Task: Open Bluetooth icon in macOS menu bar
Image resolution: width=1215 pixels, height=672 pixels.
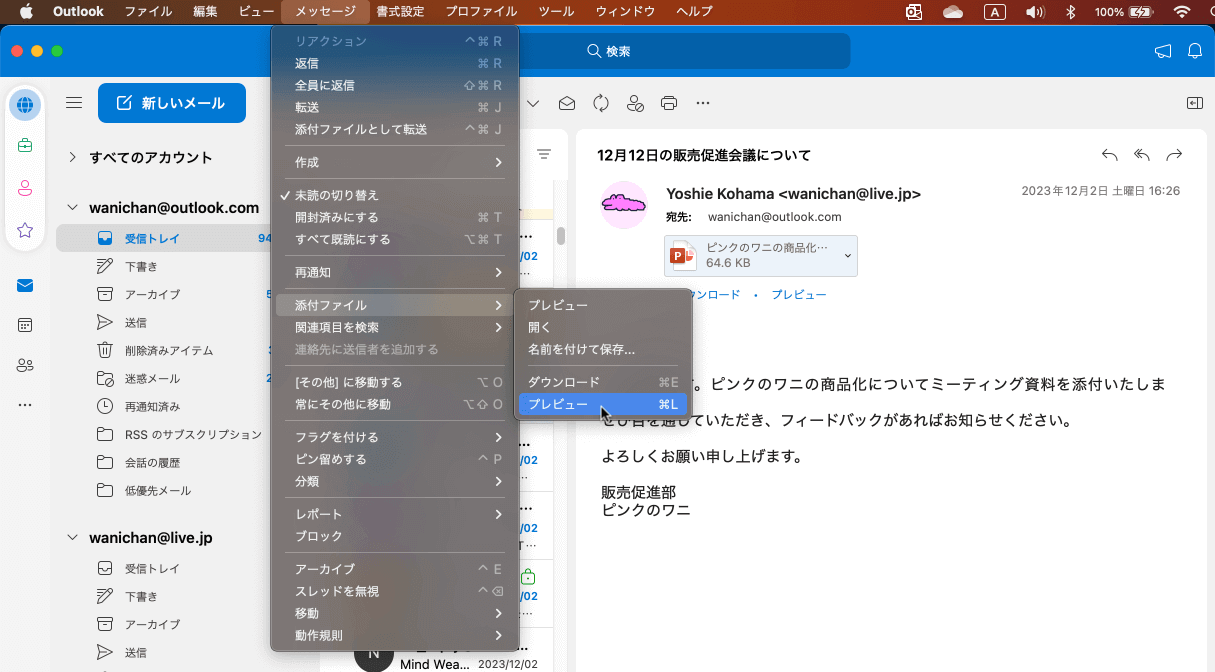Action: coord(1069,12)
